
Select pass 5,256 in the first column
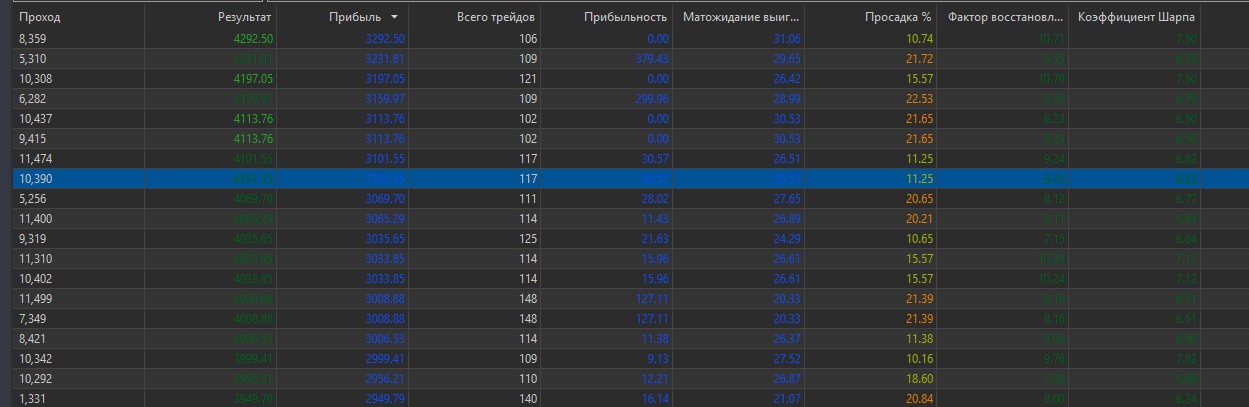point(32,198)
